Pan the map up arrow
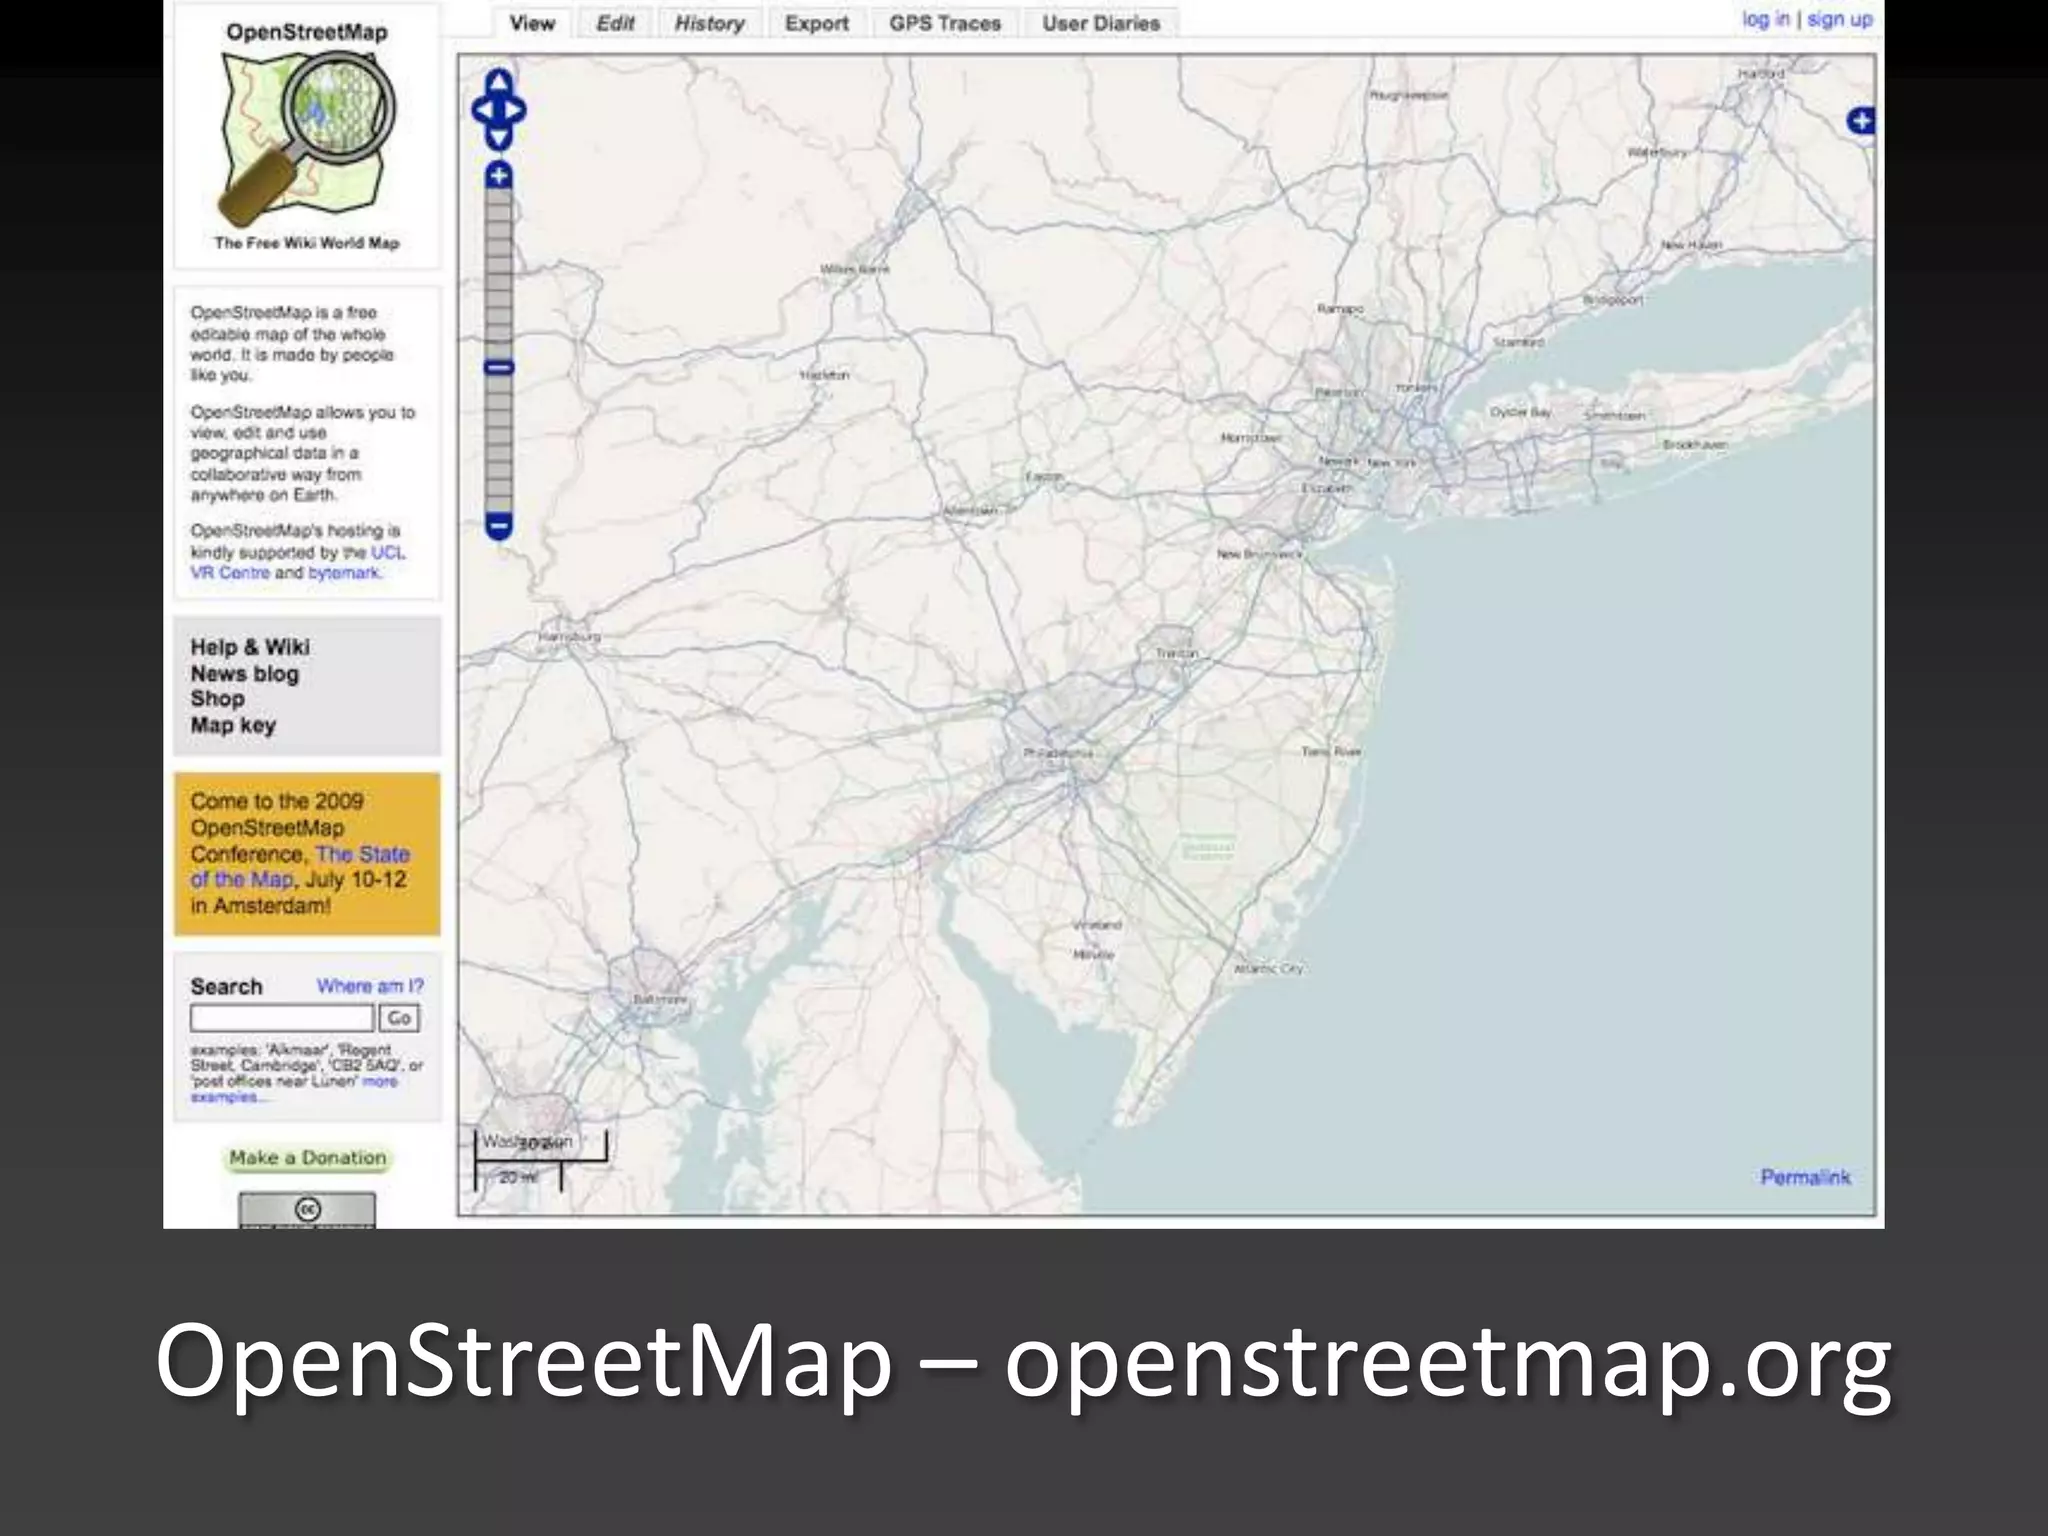This screenshot has width=2048, height=1536. pos(499,84)
